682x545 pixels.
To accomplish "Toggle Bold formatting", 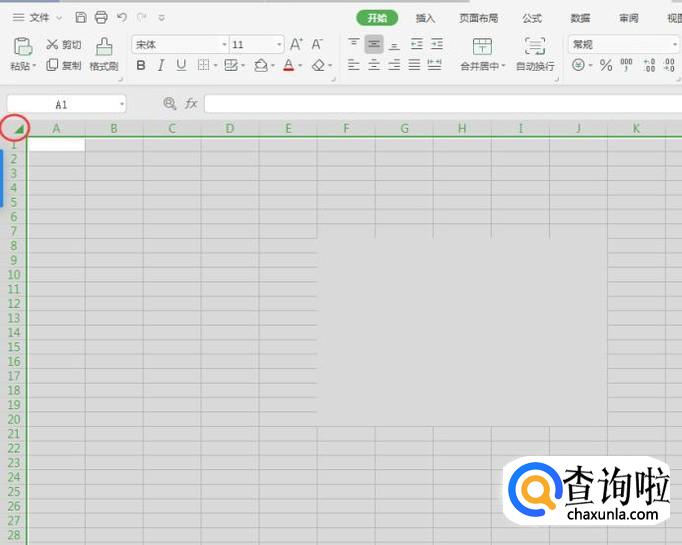I will 141,66.
